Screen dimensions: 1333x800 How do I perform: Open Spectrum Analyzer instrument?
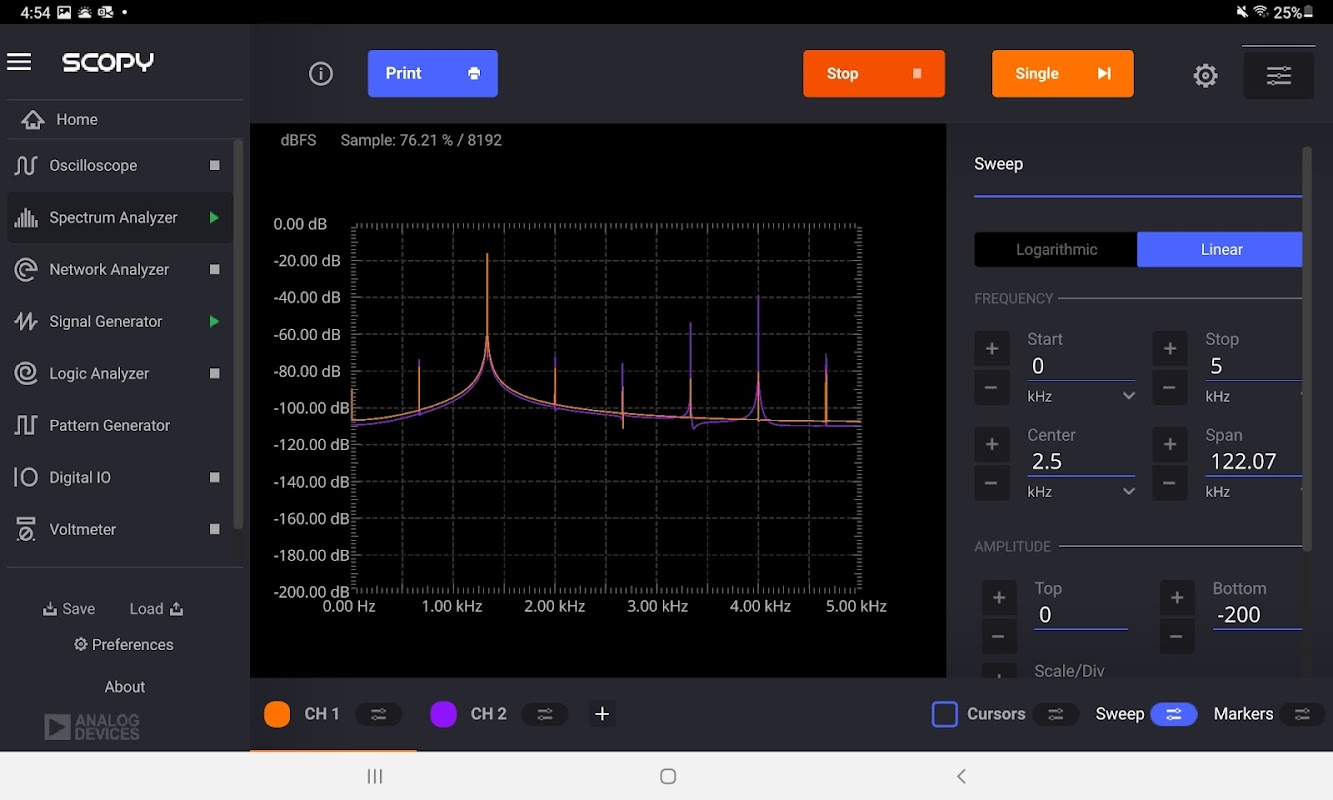[120, 218]
